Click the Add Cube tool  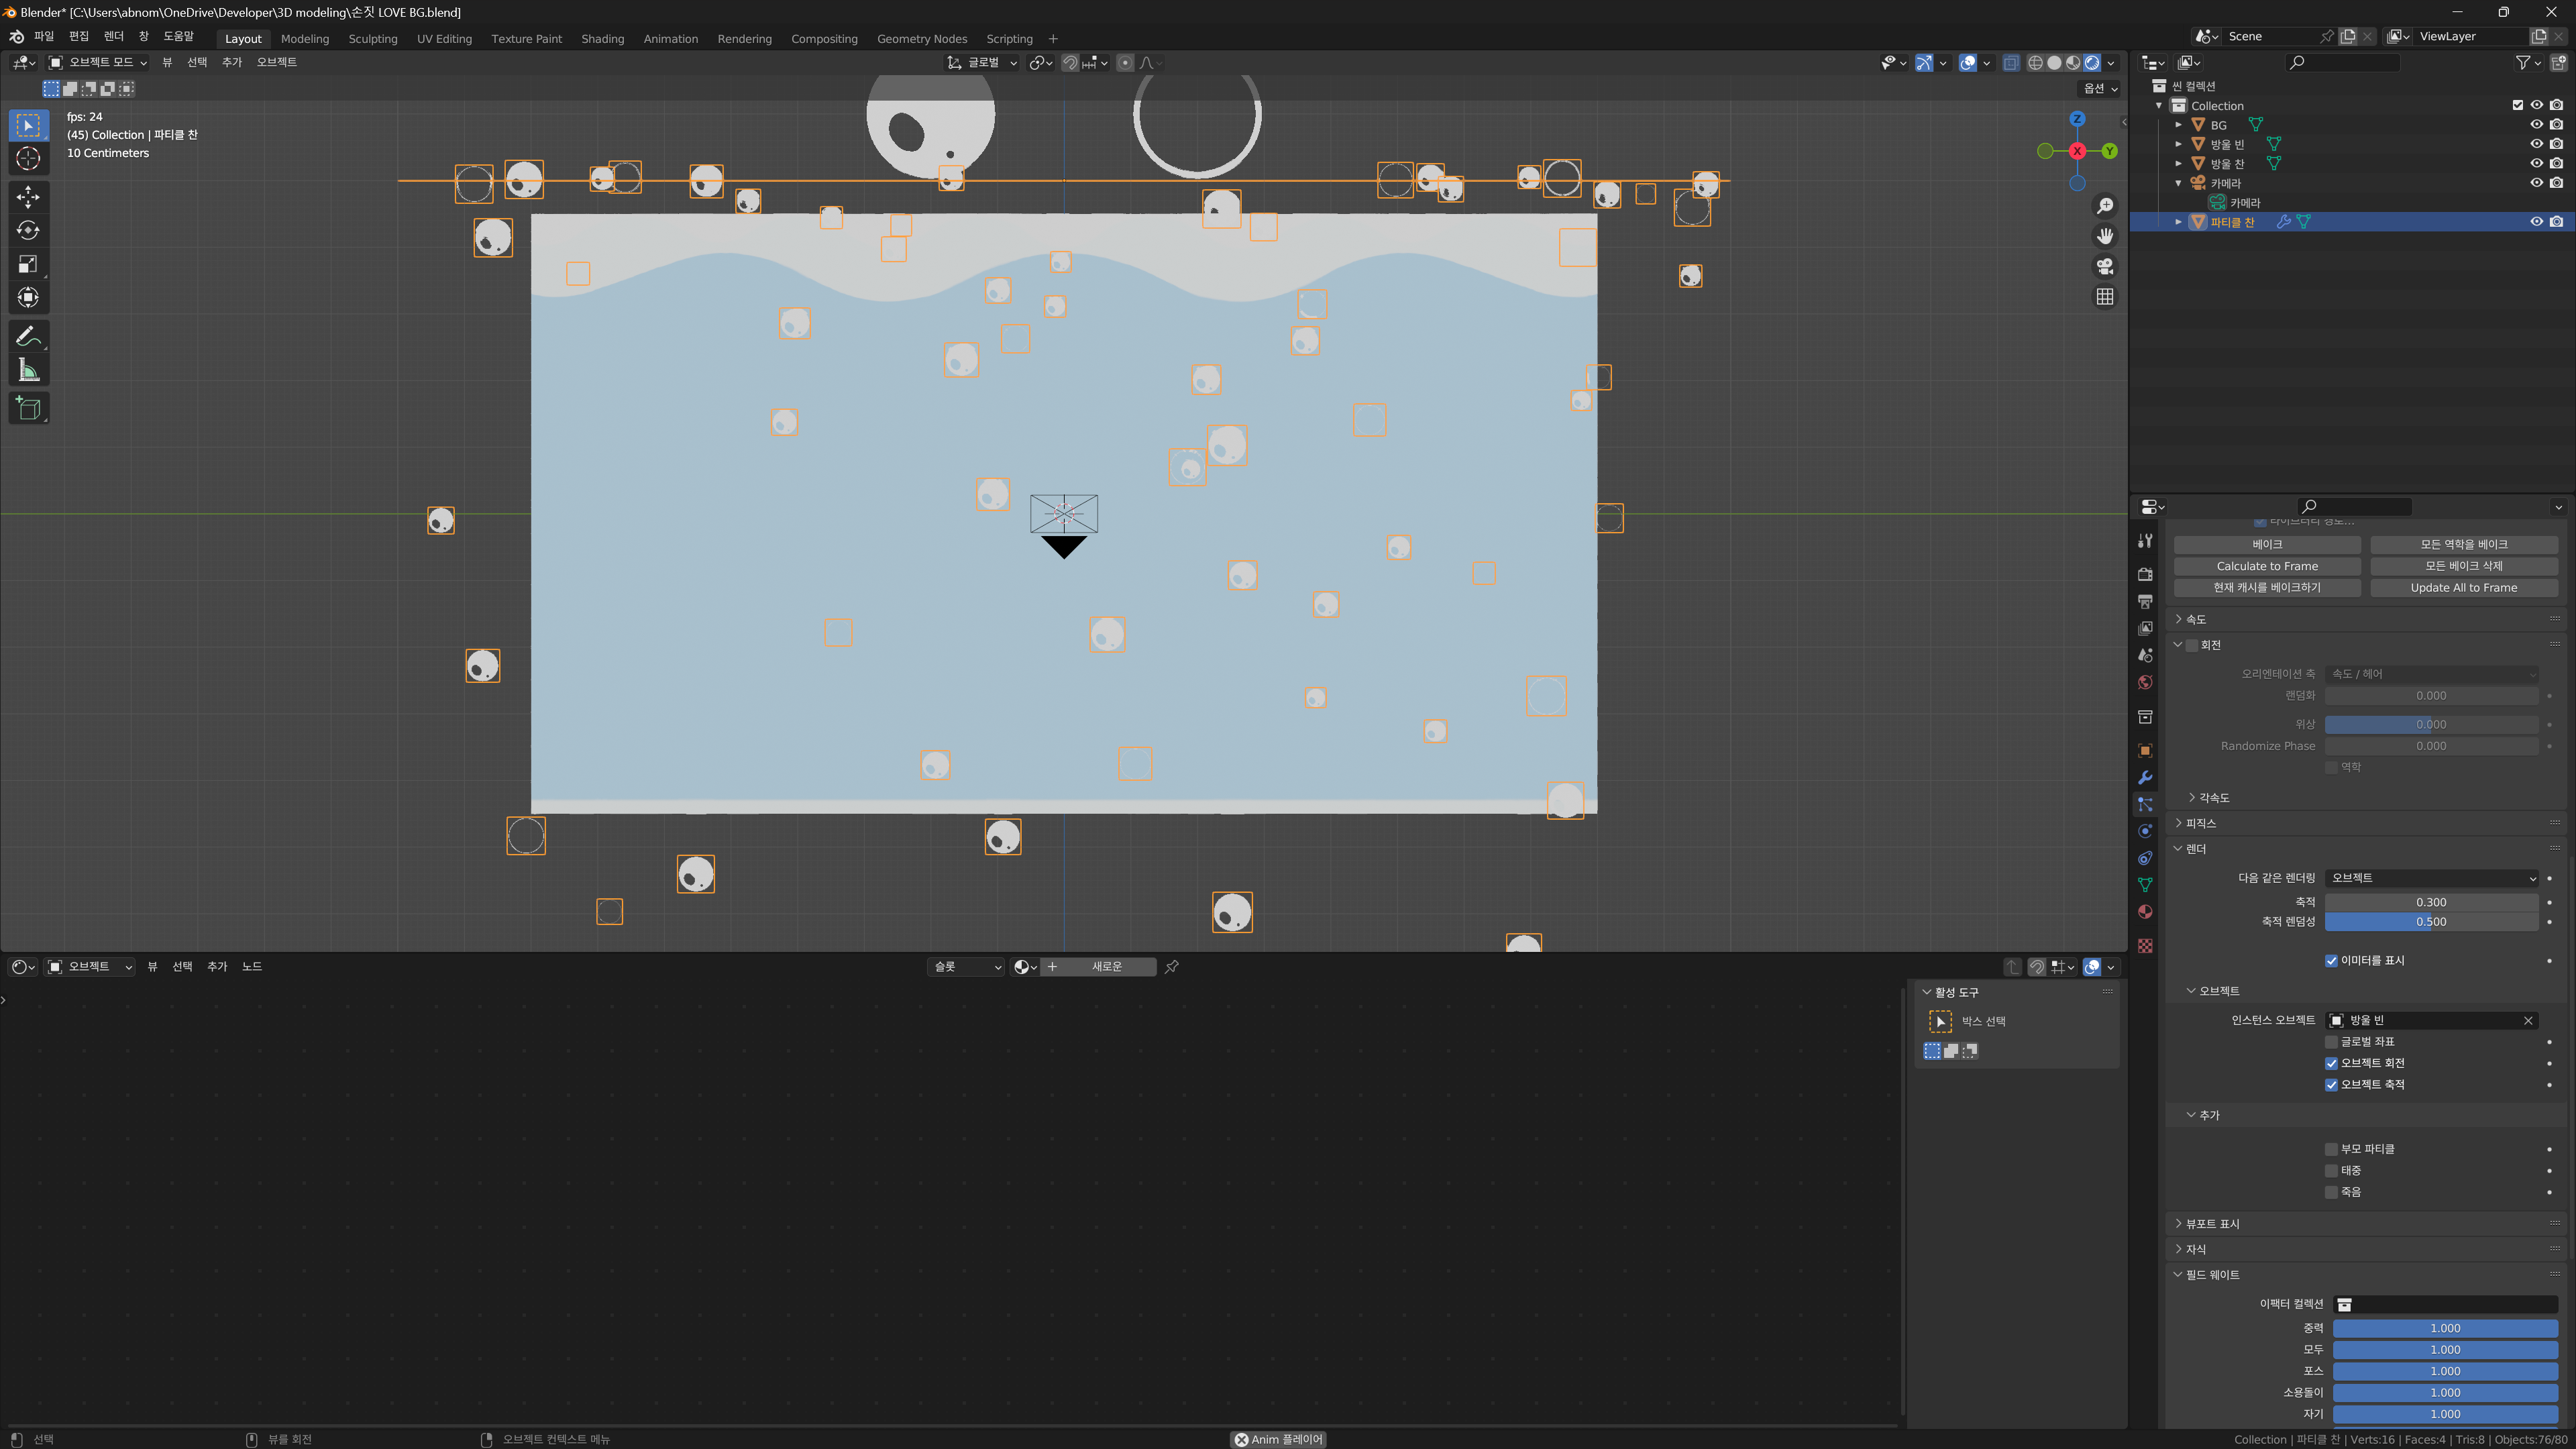[28, 408]
